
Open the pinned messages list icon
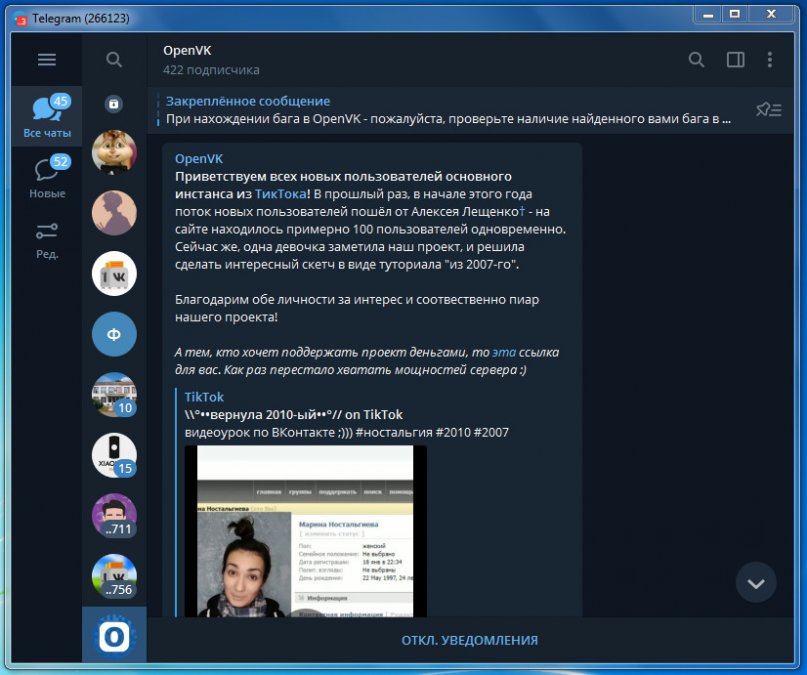click(x=769, y=110)
